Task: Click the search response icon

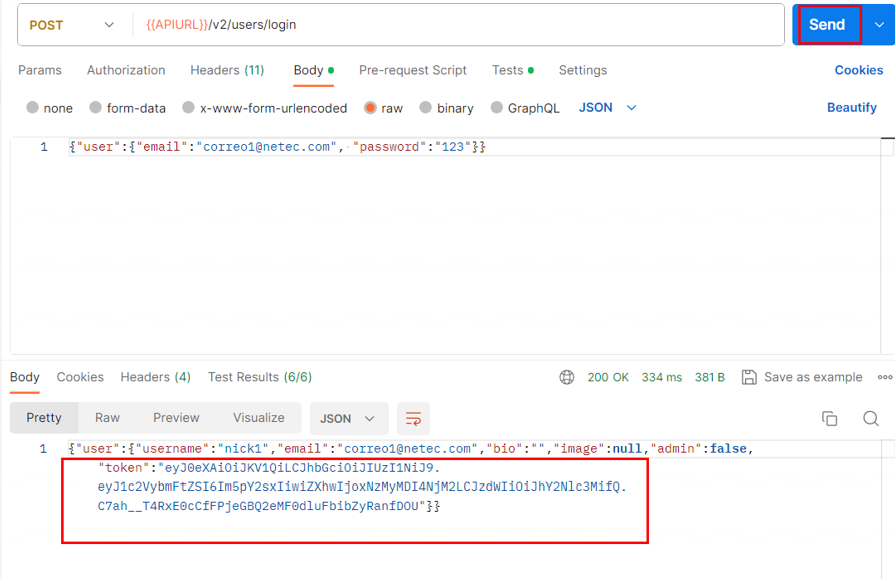Action: click(x=870, y=418)
